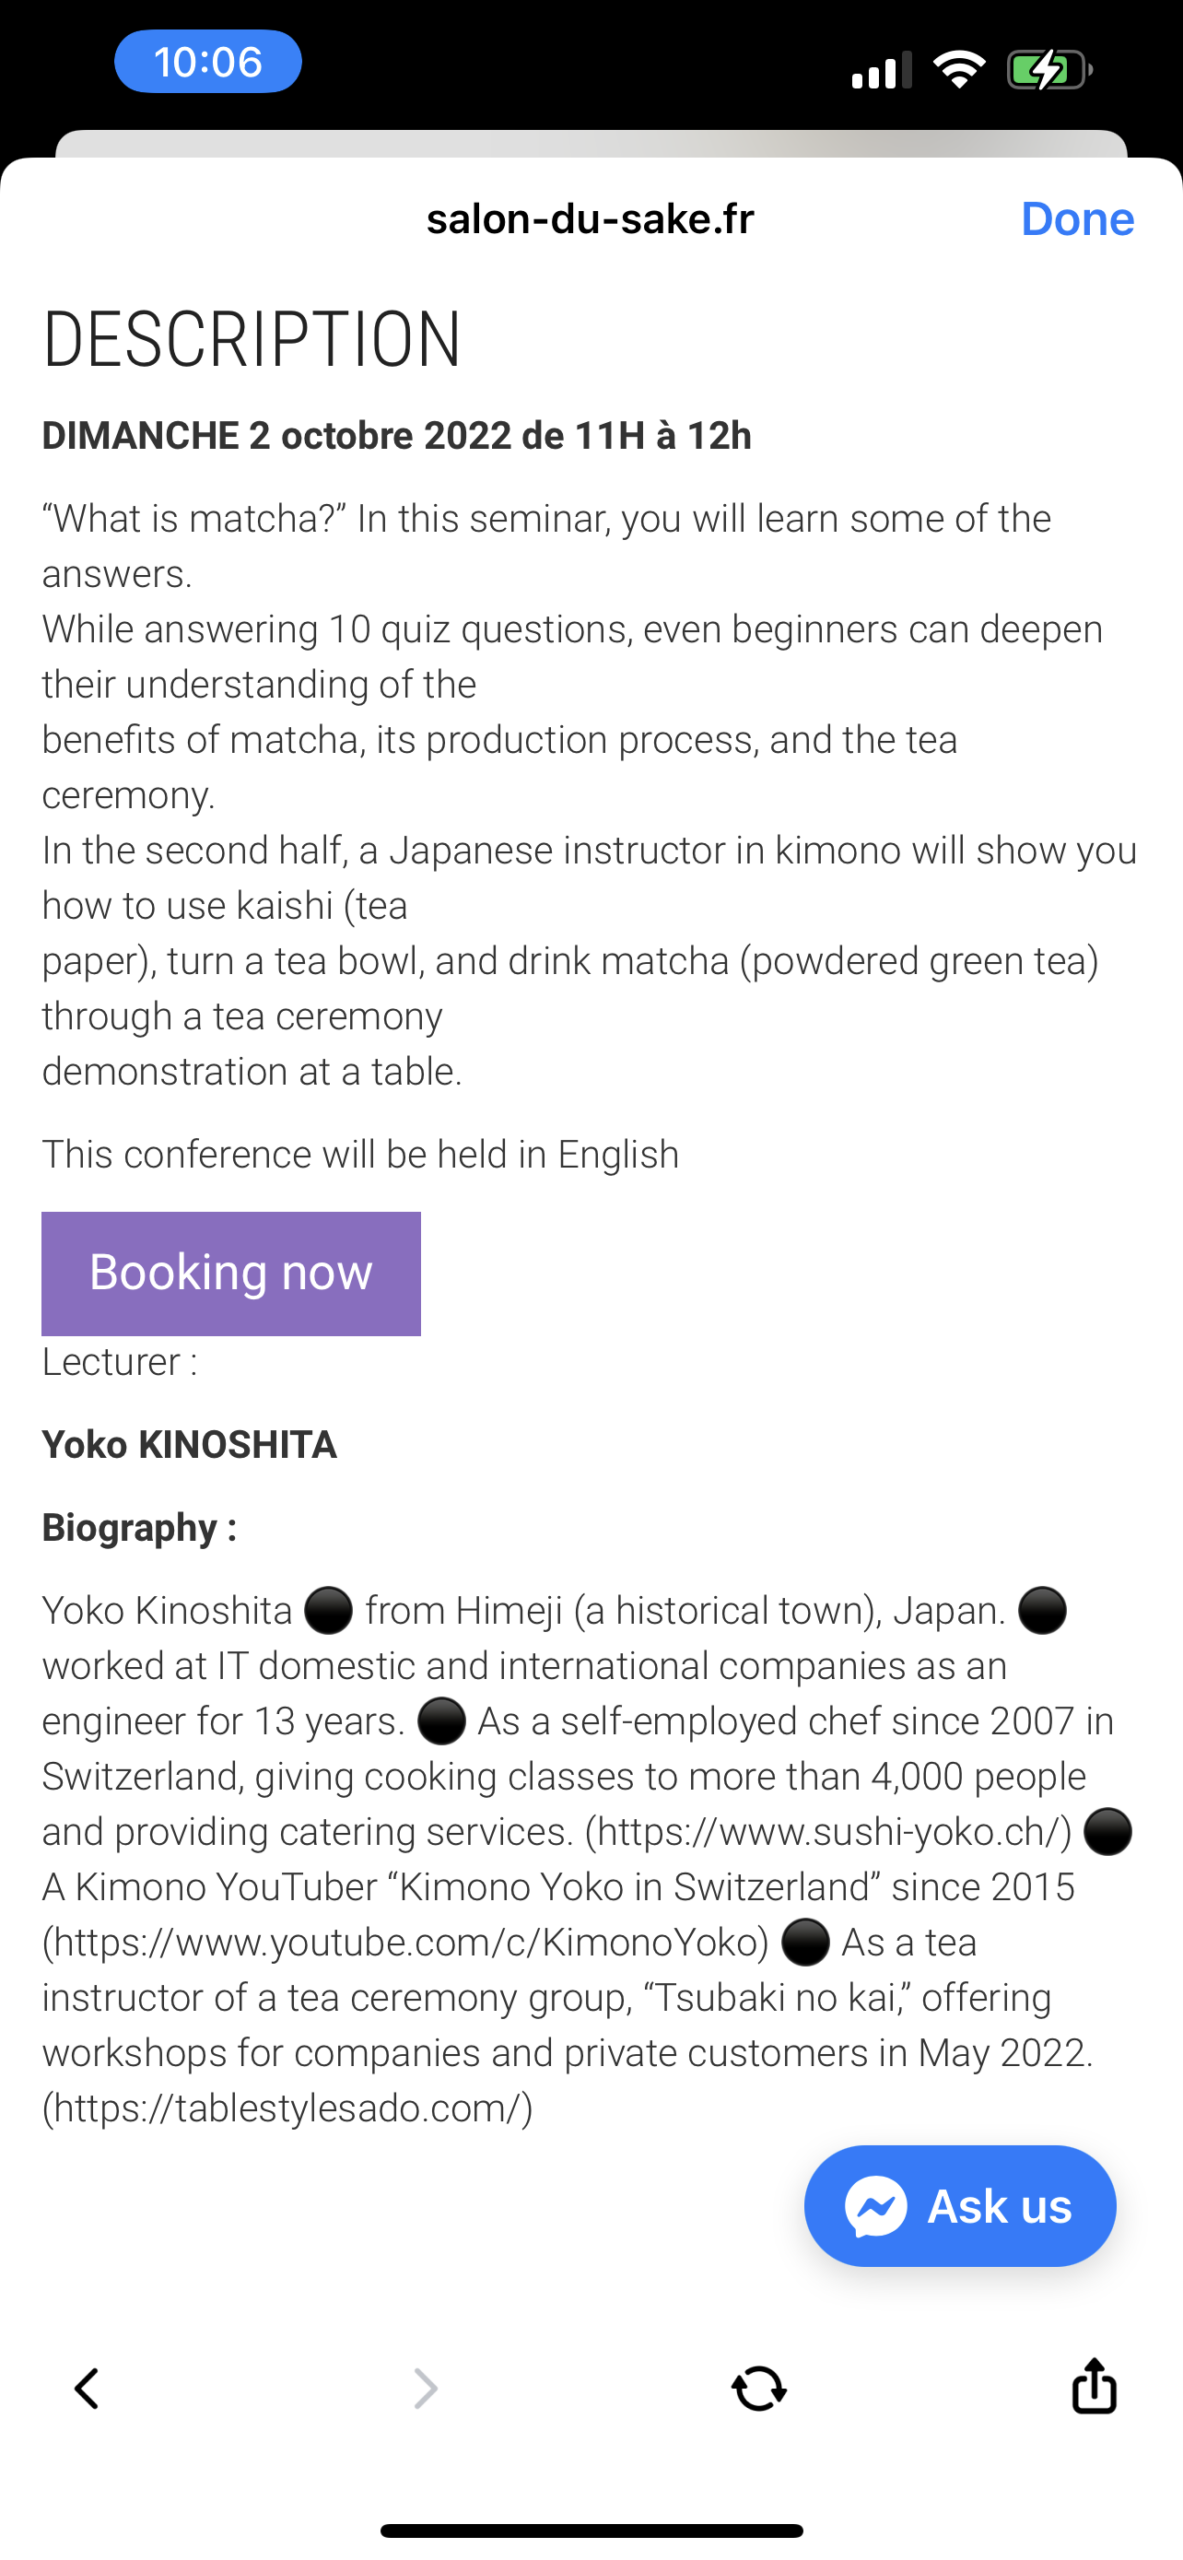Reload the page with refresh icon
This screenshot has width=1183, height=2560.
click(759, 2387)
